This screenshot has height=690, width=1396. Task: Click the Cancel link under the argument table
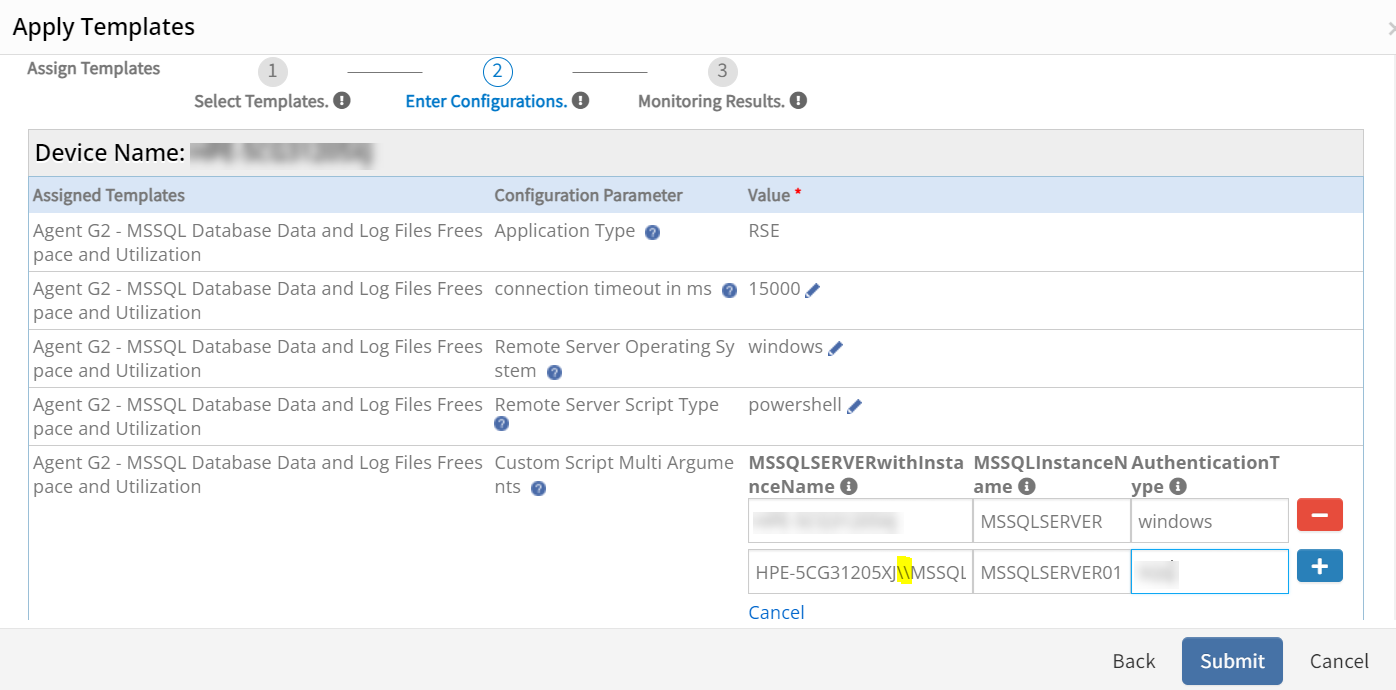click(x=776, y=611)
